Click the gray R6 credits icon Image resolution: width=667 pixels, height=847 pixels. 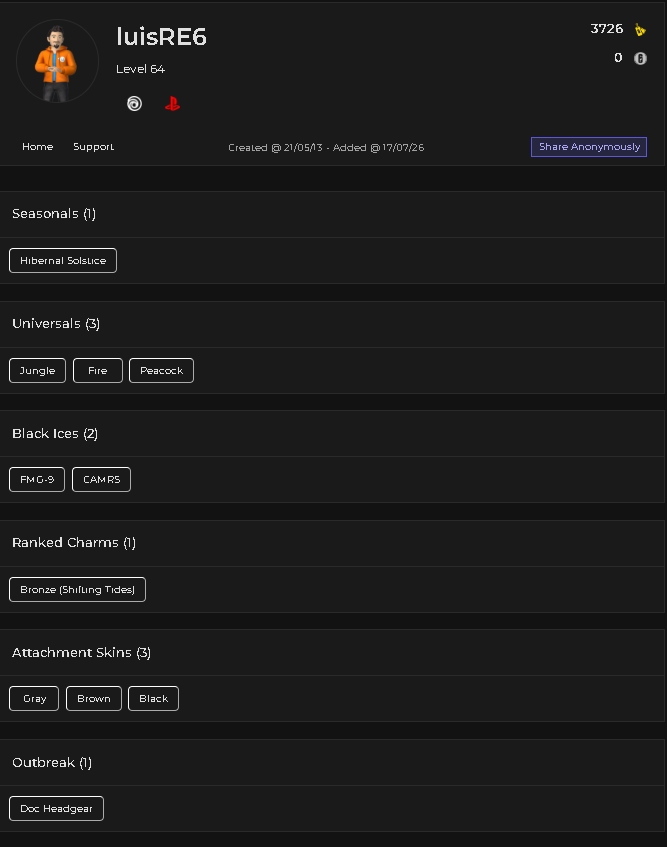pyautogui.click(x=640, y=58)
